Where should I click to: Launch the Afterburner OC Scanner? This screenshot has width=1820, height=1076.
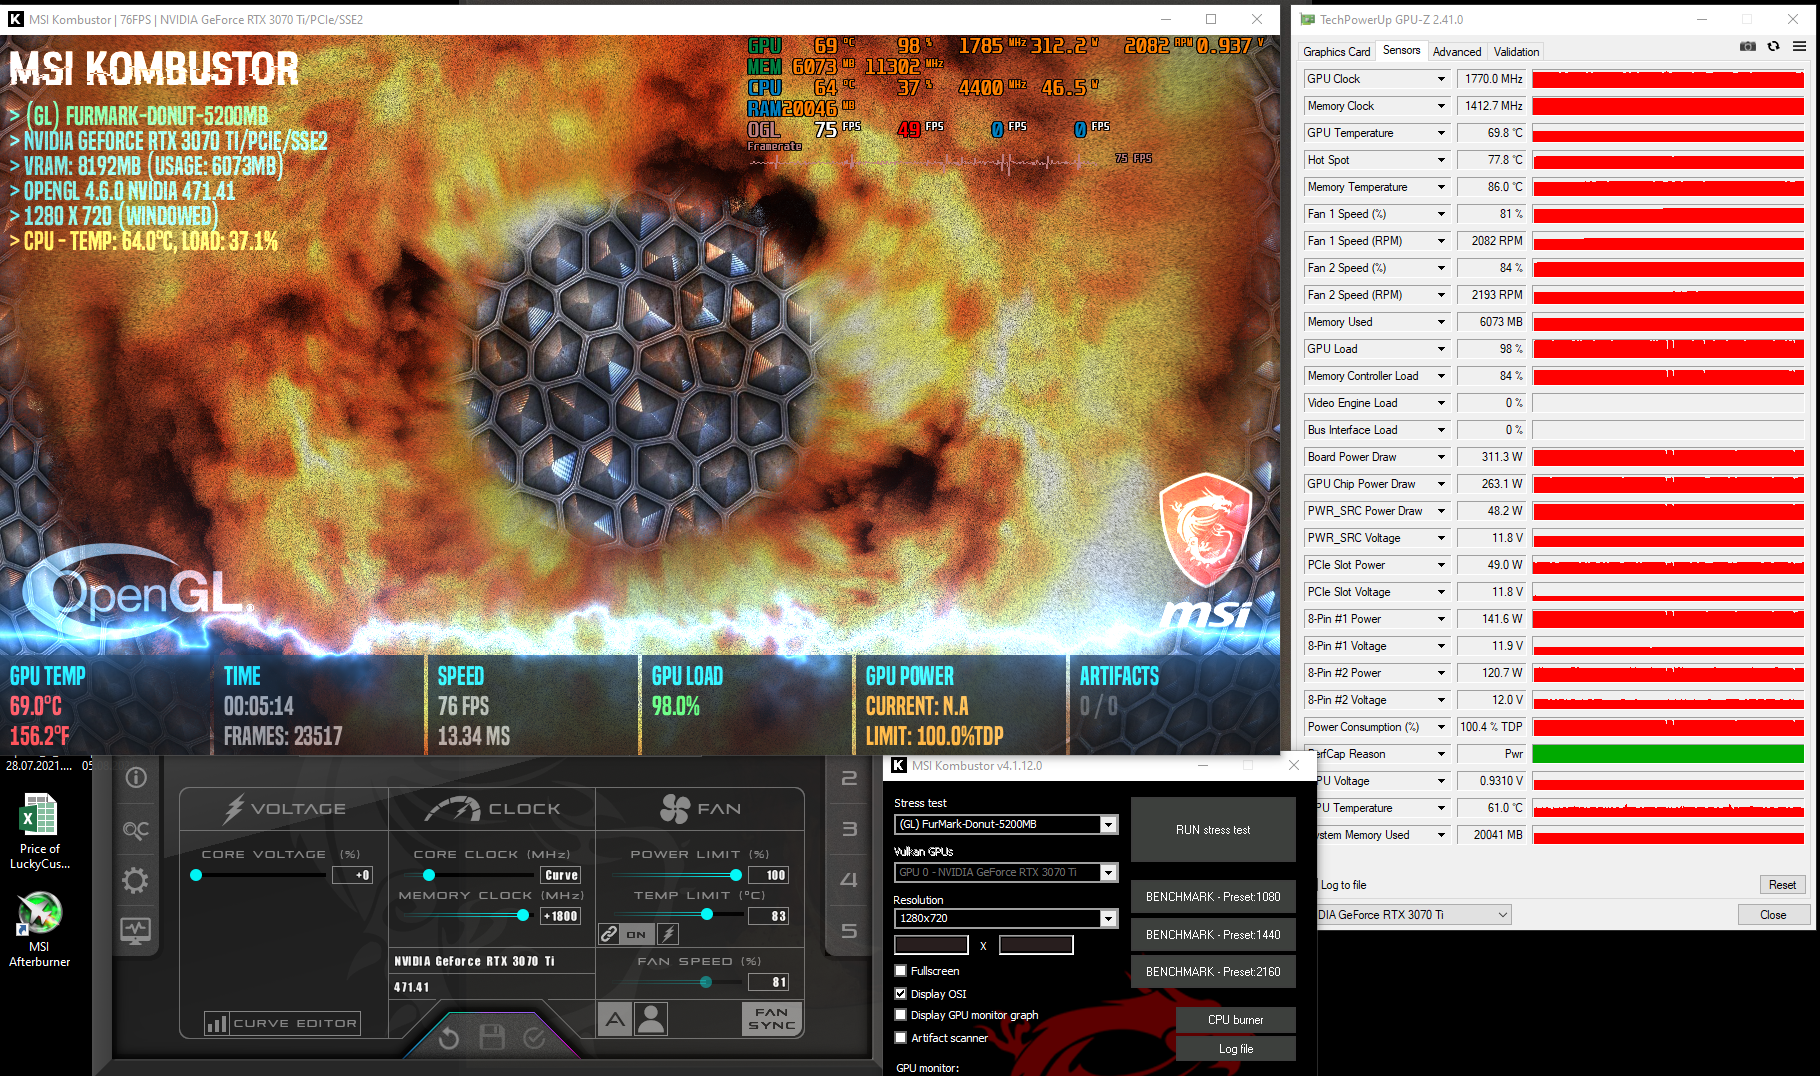click(136, 830)
